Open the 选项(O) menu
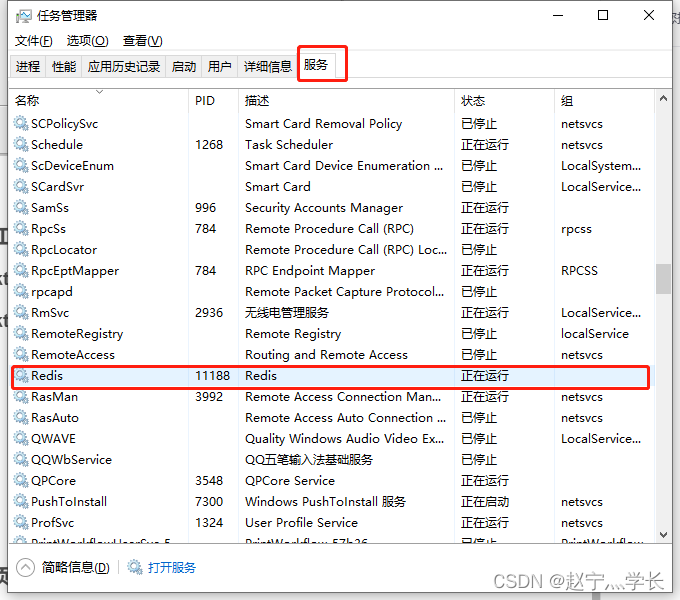The height and width of the screenshot is (600, 680). click(x=88, y=41)
